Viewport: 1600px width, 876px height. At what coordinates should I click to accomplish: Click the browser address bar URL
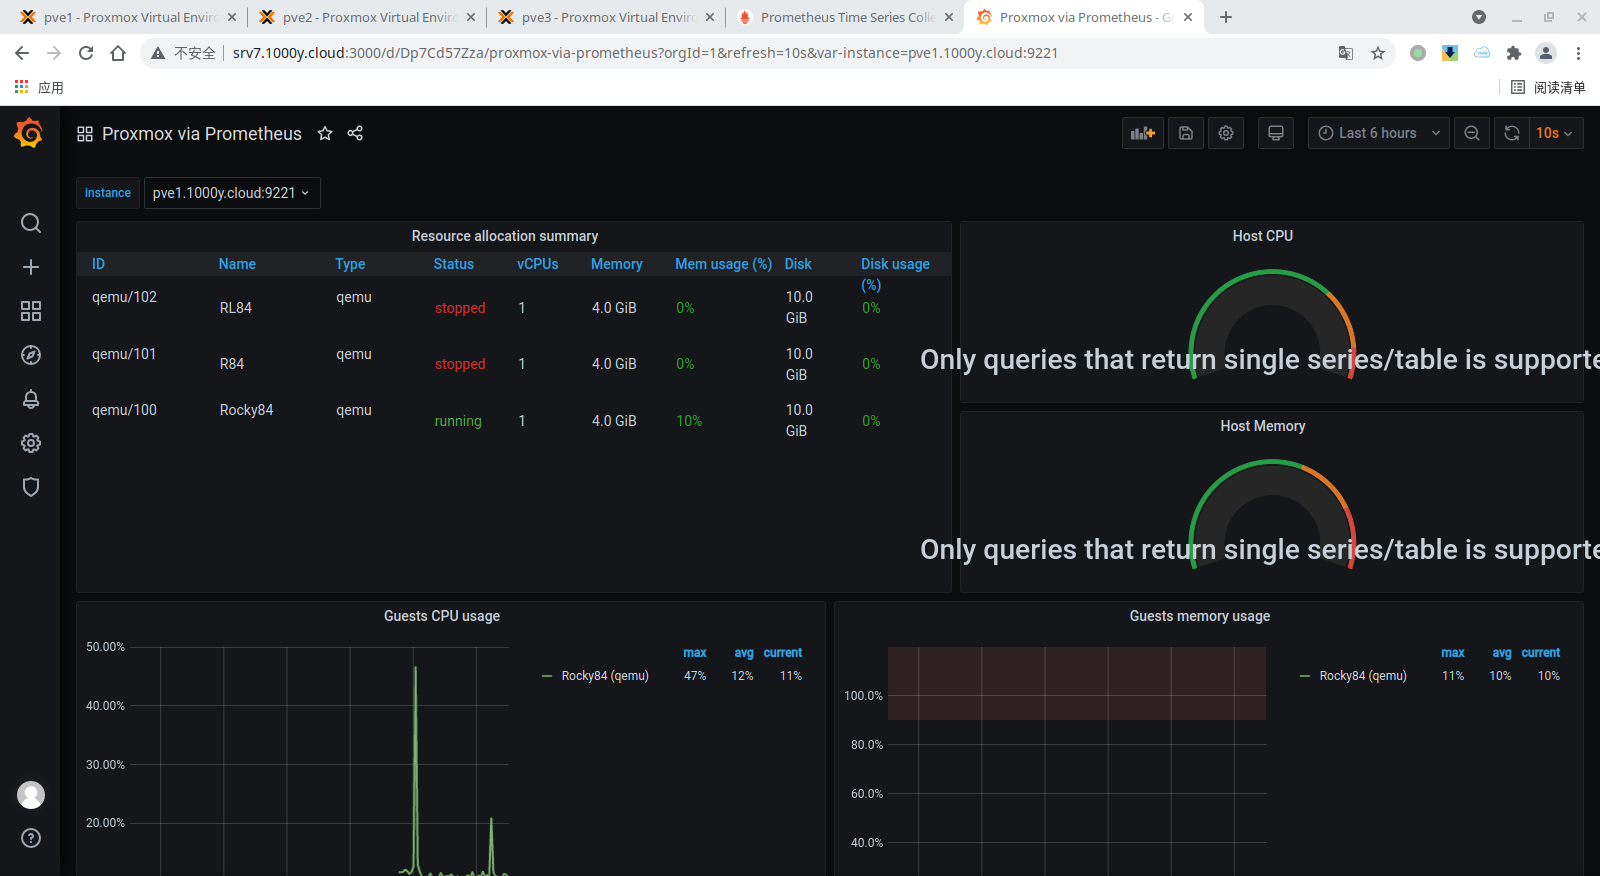click(645, 53)
